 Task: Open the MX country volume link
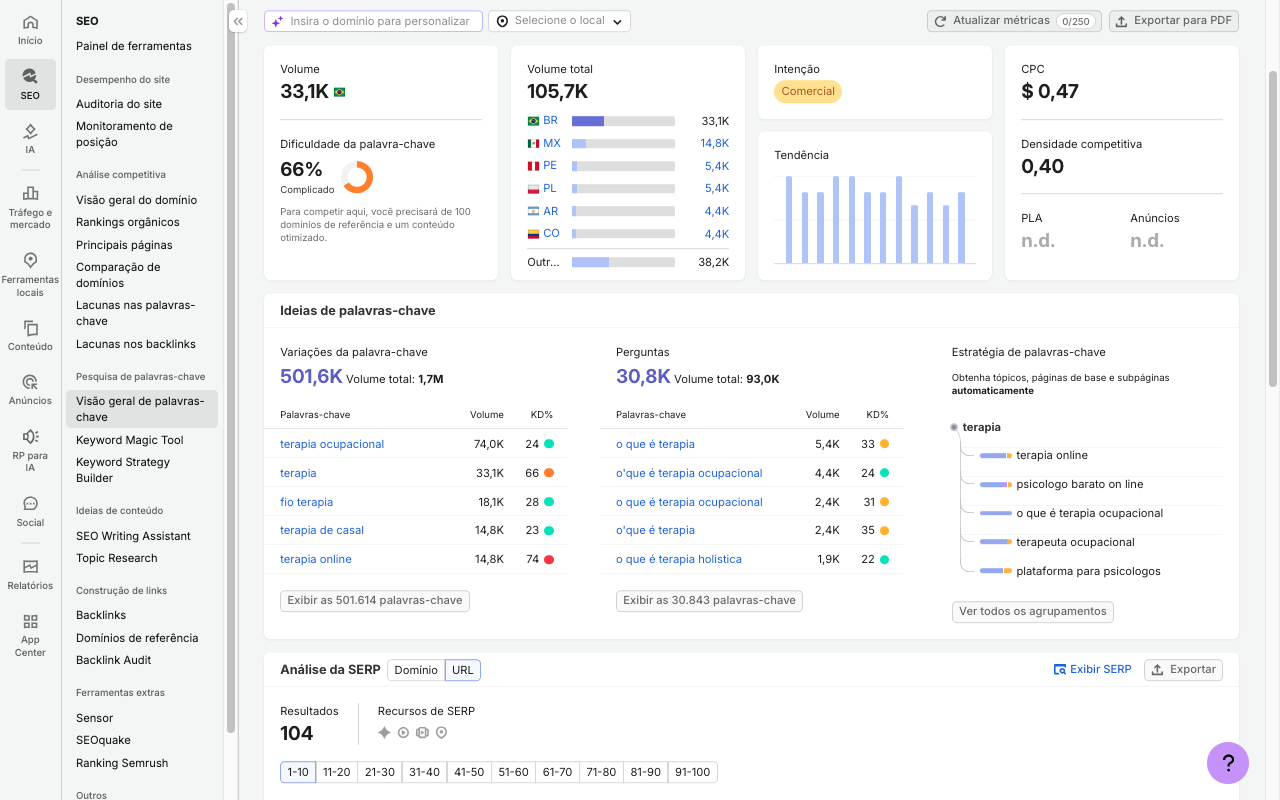552,143
